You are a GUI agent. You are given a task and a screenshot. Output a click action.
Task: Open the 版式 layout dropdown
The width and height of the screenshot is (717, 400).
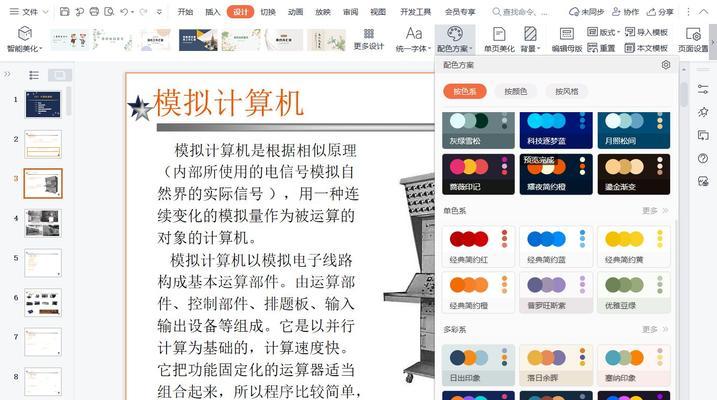click(603, 32)
